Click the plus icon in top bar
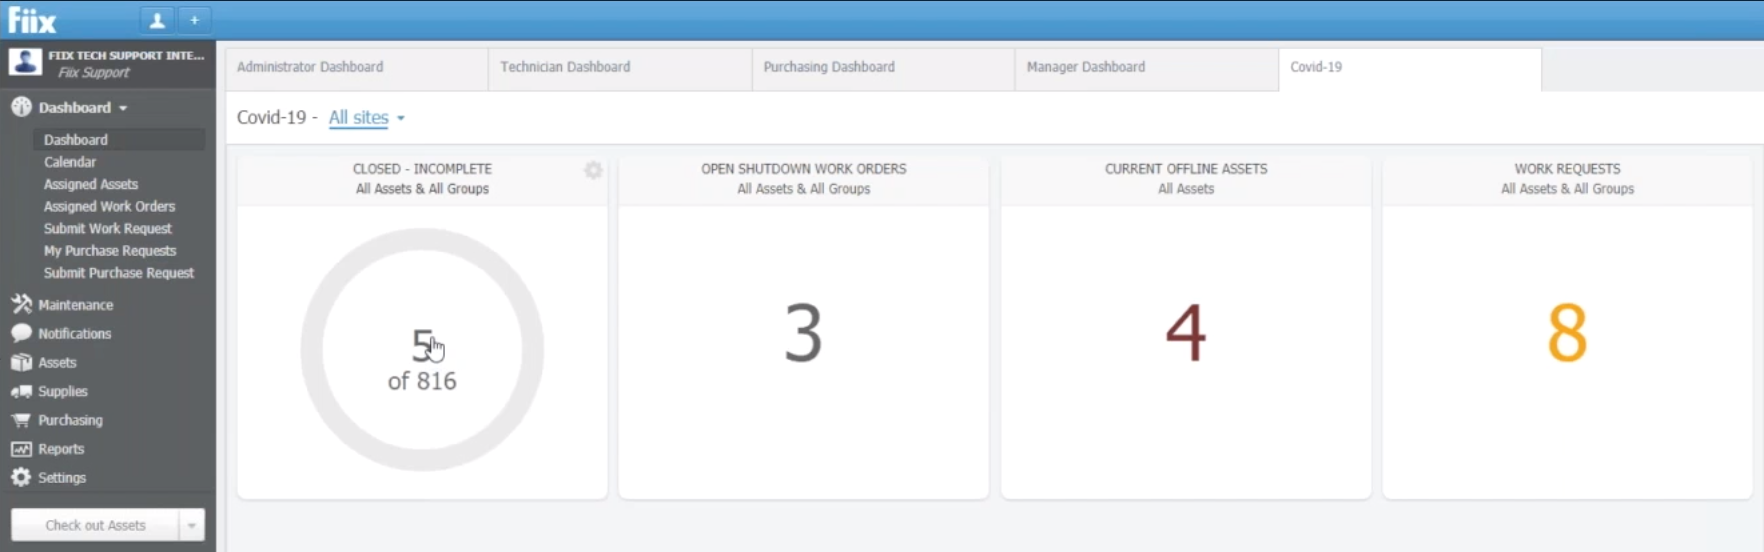 (x=194, y=20)
